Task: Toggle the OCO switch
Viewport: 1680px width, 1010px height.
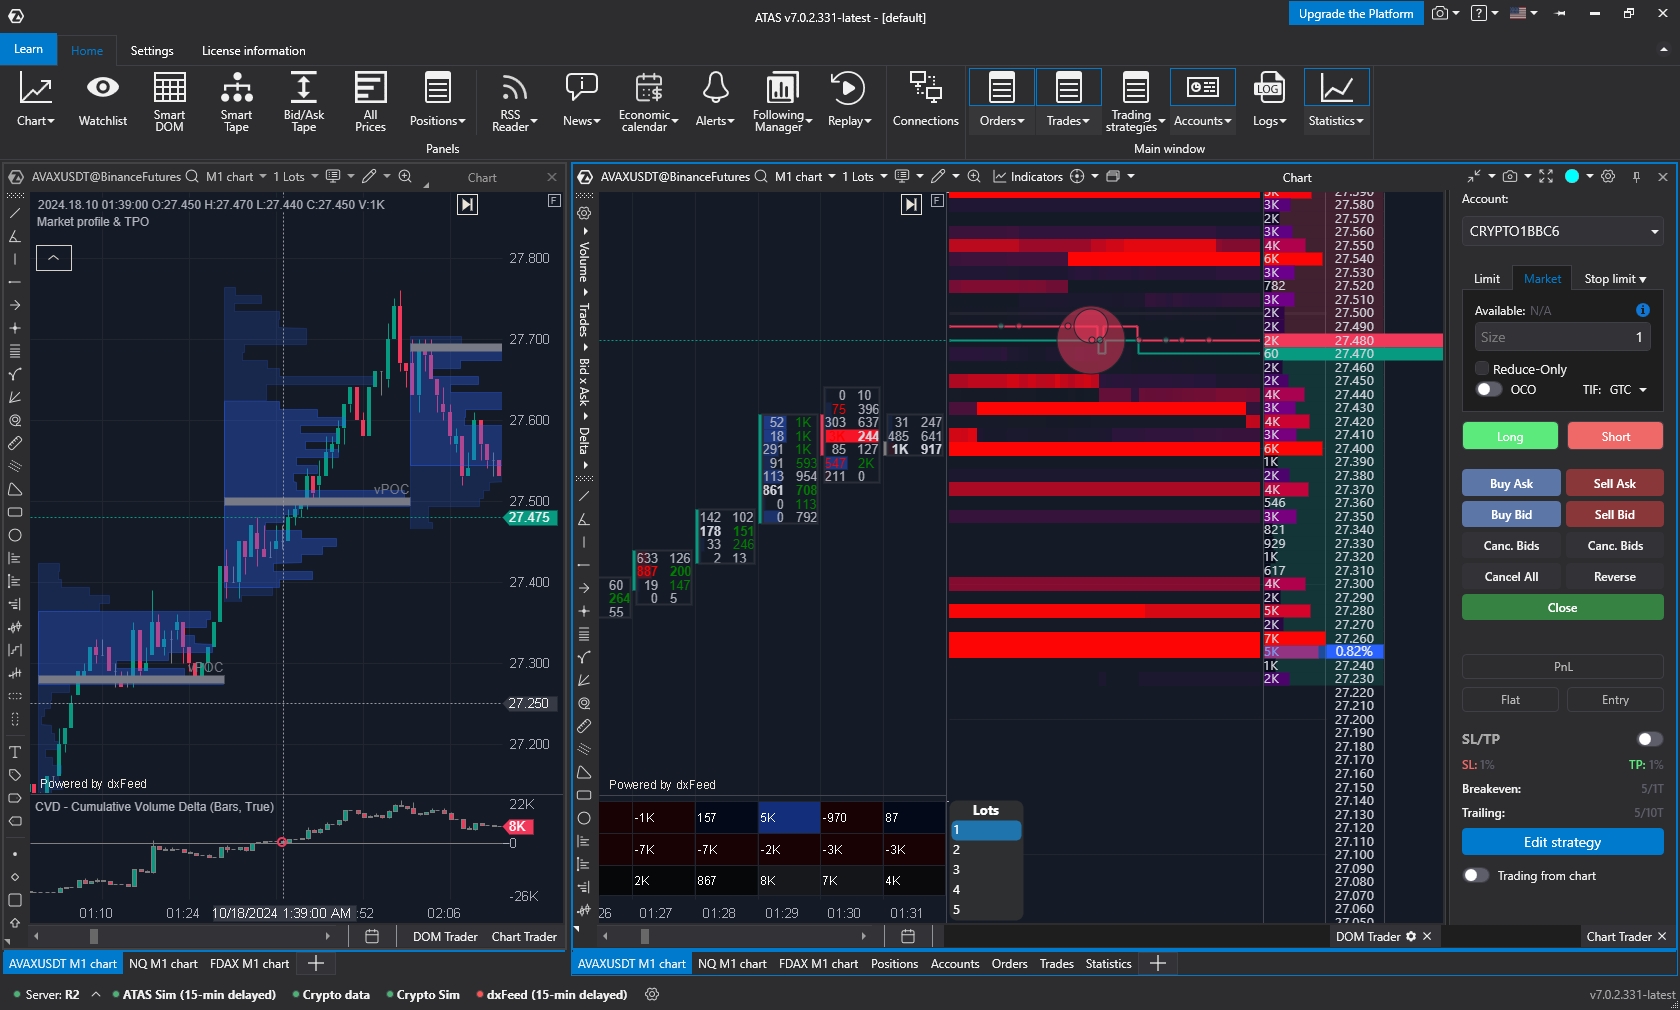Action: tap(1488, 390)
